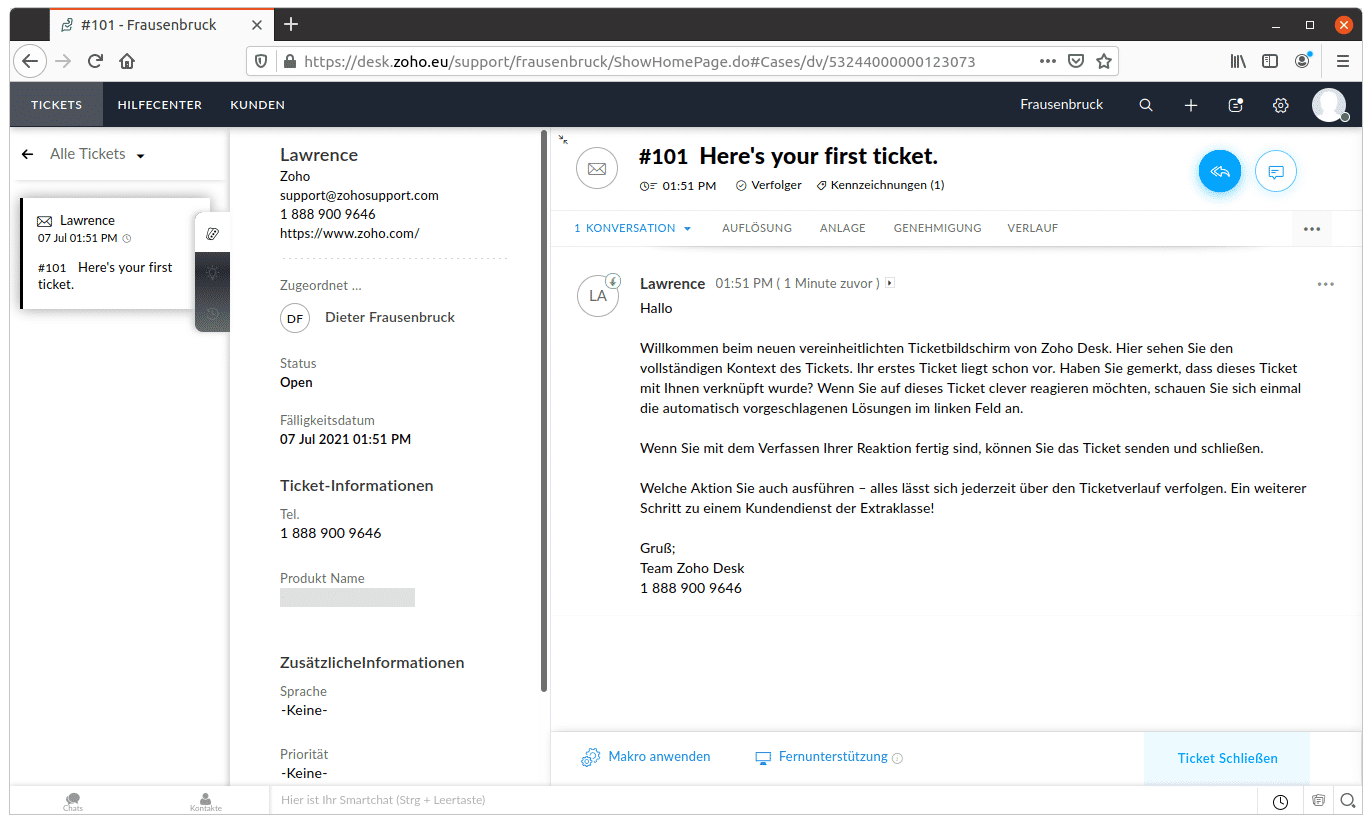
Task: Click the browser home button
Action: tap(127, 61)
